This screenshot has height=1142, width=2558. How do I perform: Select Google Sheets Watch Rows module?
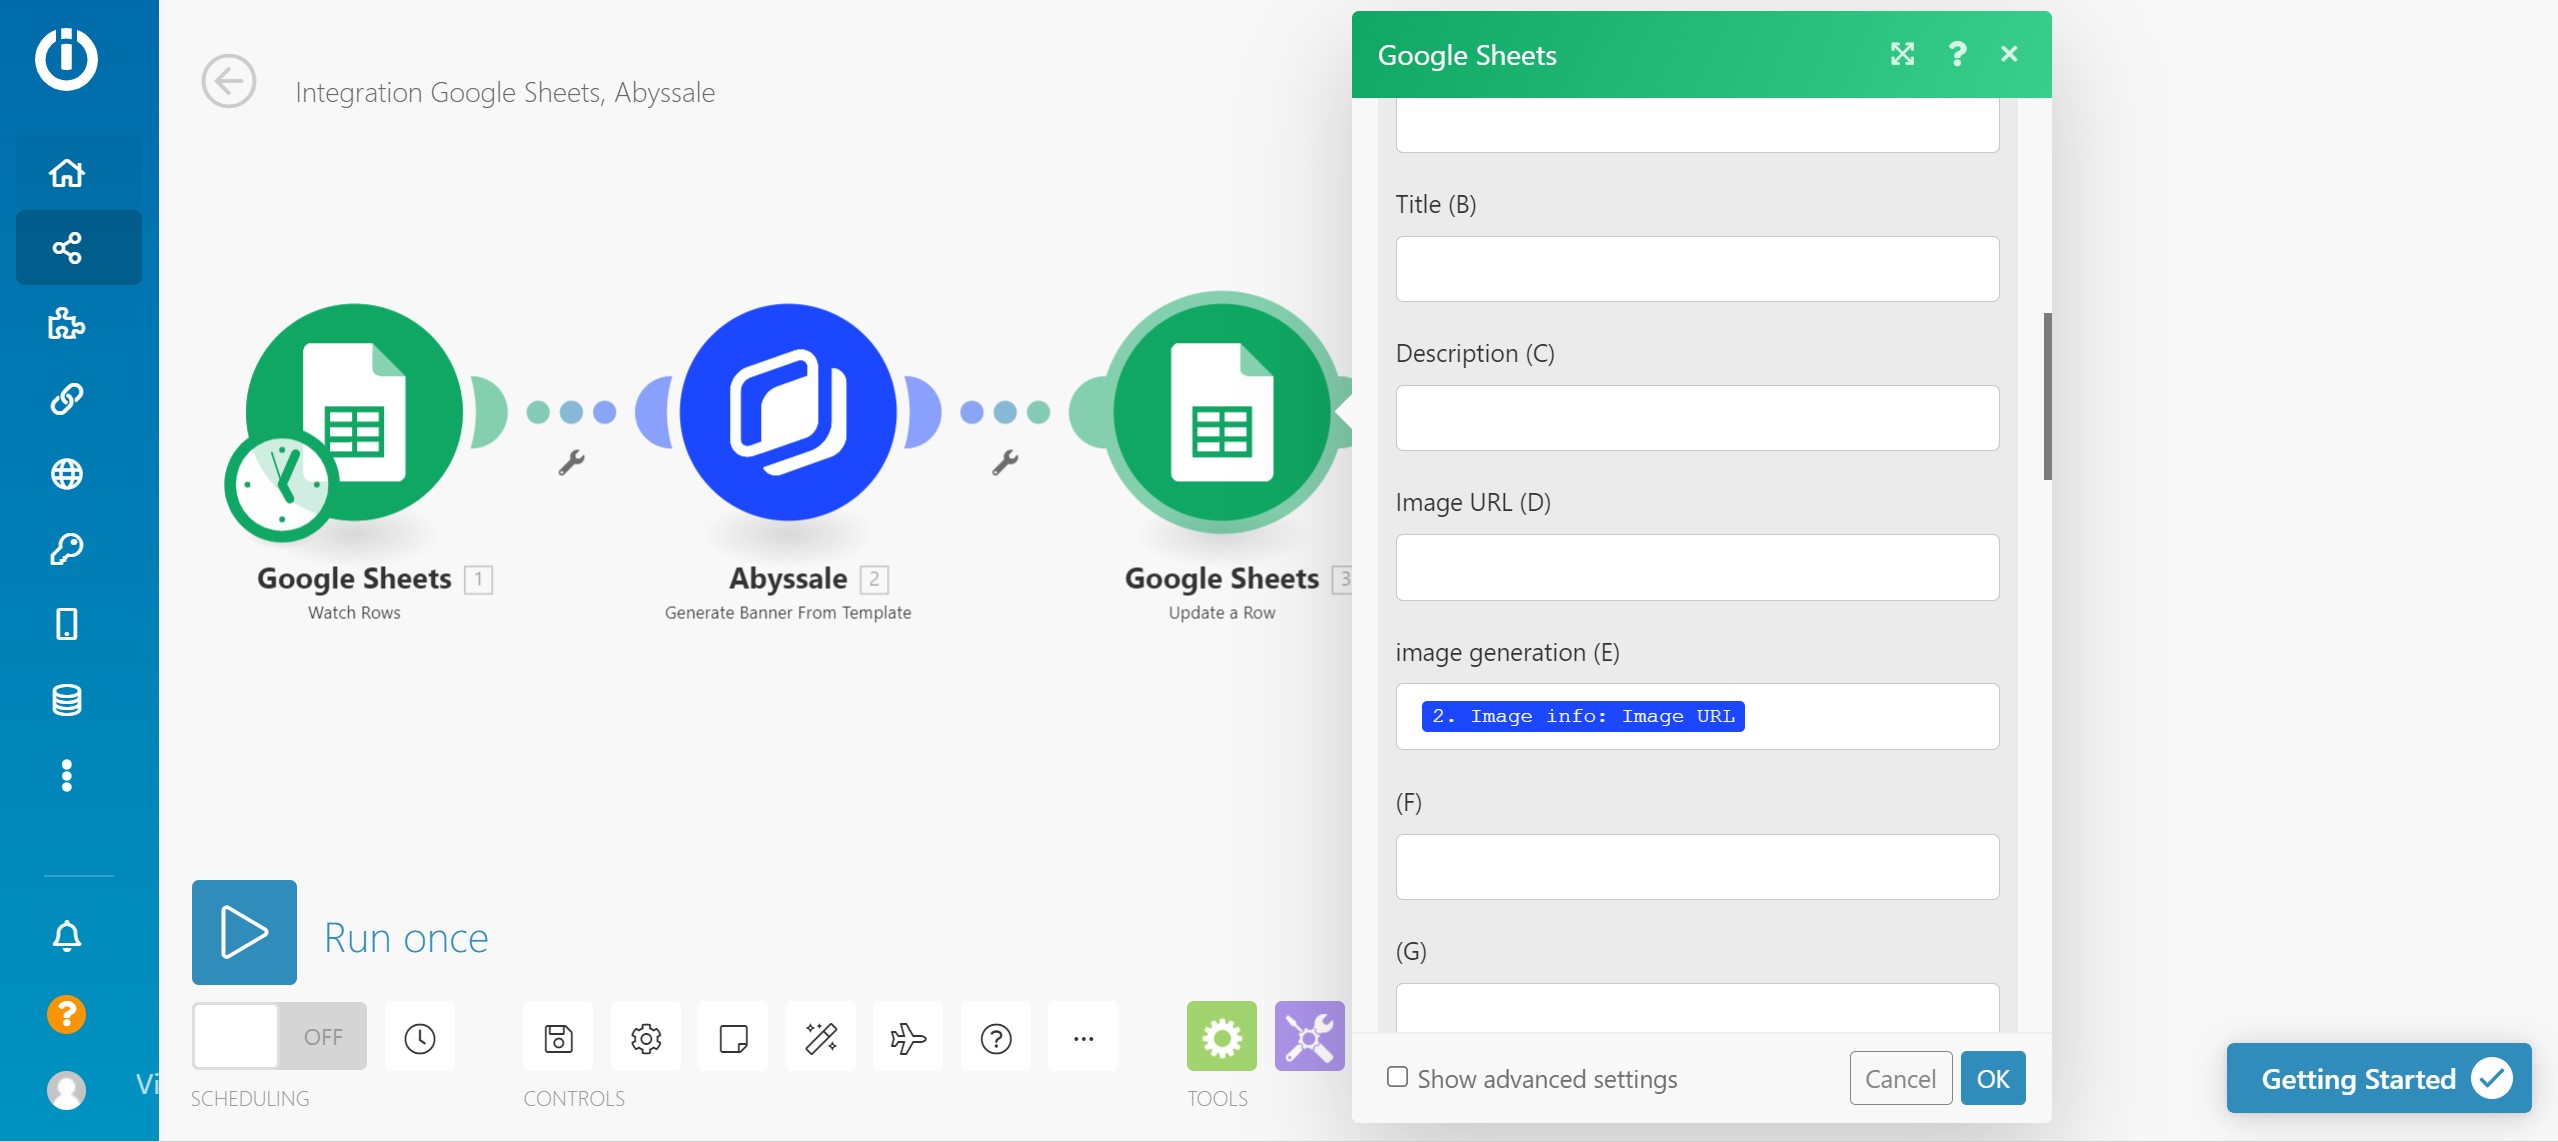click(355, 412)
